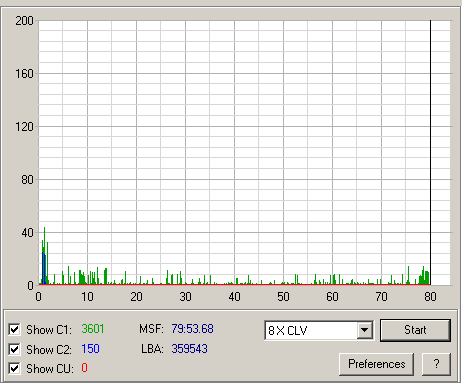Open the speed dropdown arrow
Viewport: 462px width, 384px height.
(x=365, y=330)
